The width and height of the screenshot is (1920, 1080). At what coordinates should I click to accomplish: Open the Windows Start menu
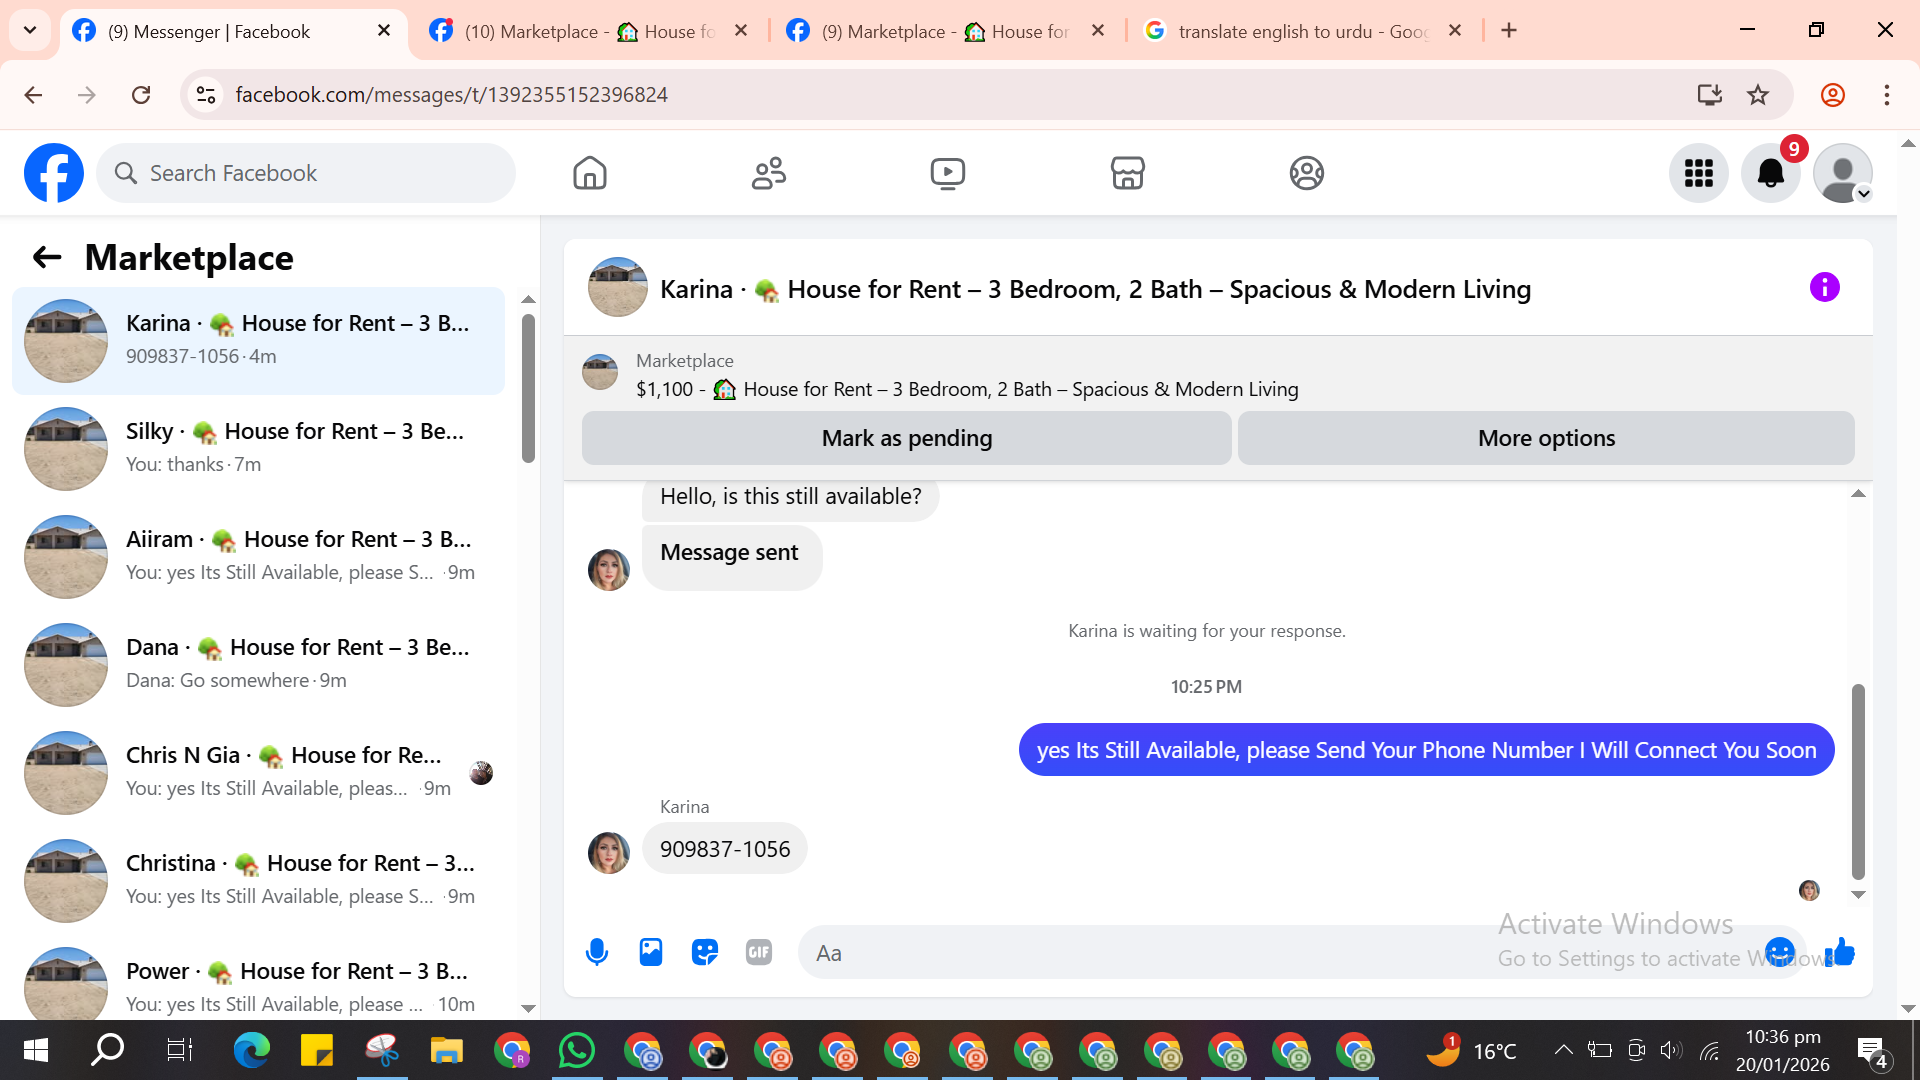click(x=36, y=1050)
